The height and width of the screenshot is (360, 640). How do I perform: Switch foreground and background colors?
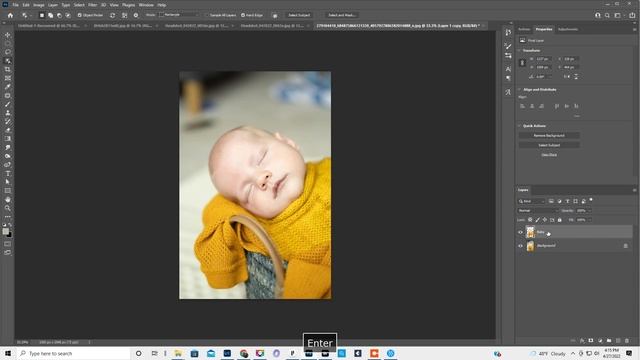pyautogui.click(x=10, y=224)
